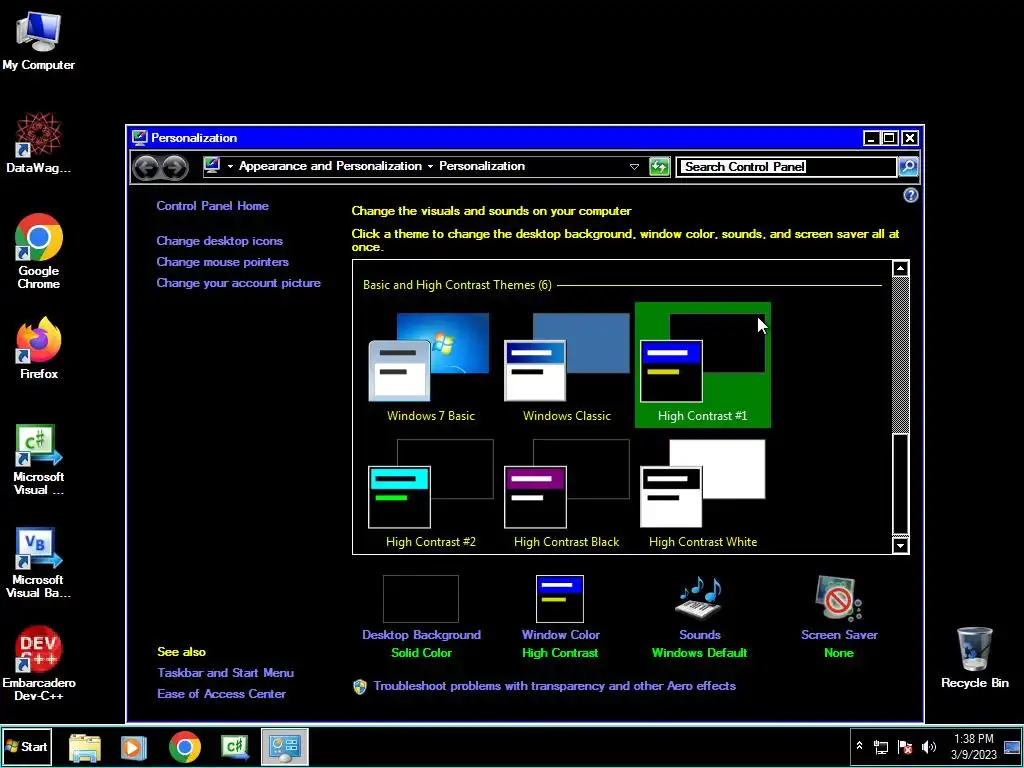Open the Window Color icon
Viewport: 1024px width, 768px height.
560,599
